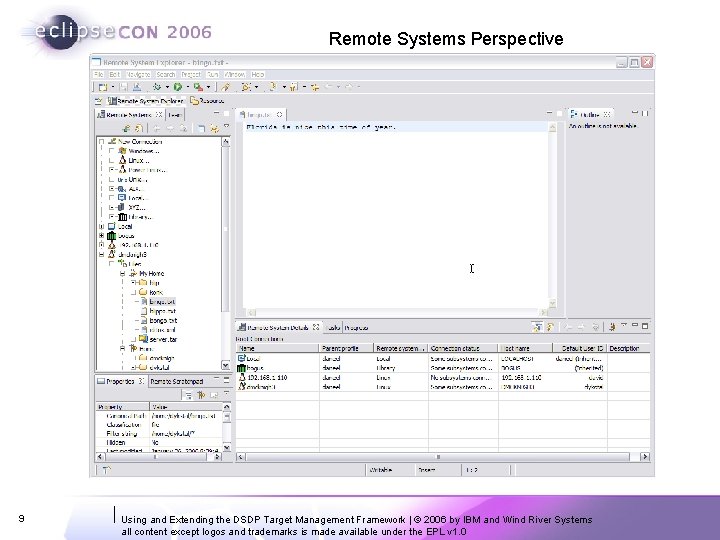
Task: Expand the Local connection node
Action: pos(101,226)
